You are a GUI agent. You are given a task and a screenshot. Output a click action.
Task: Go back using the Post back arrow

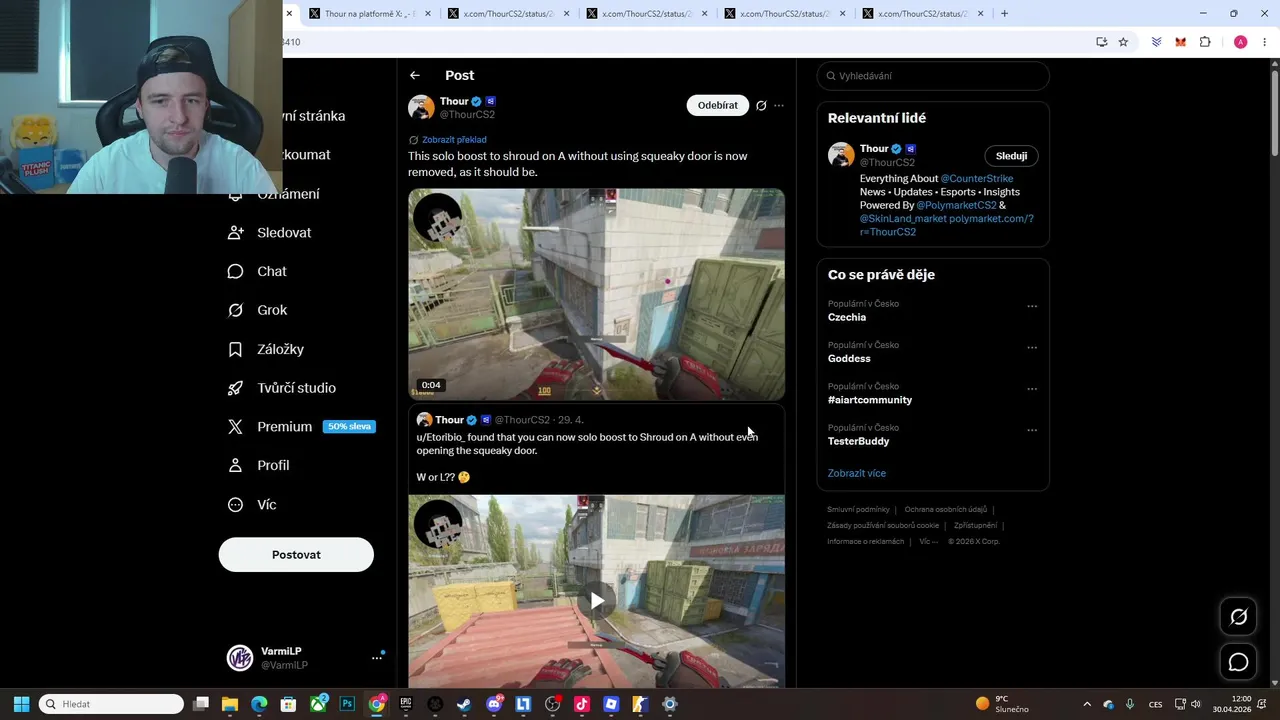coord(415,75)
